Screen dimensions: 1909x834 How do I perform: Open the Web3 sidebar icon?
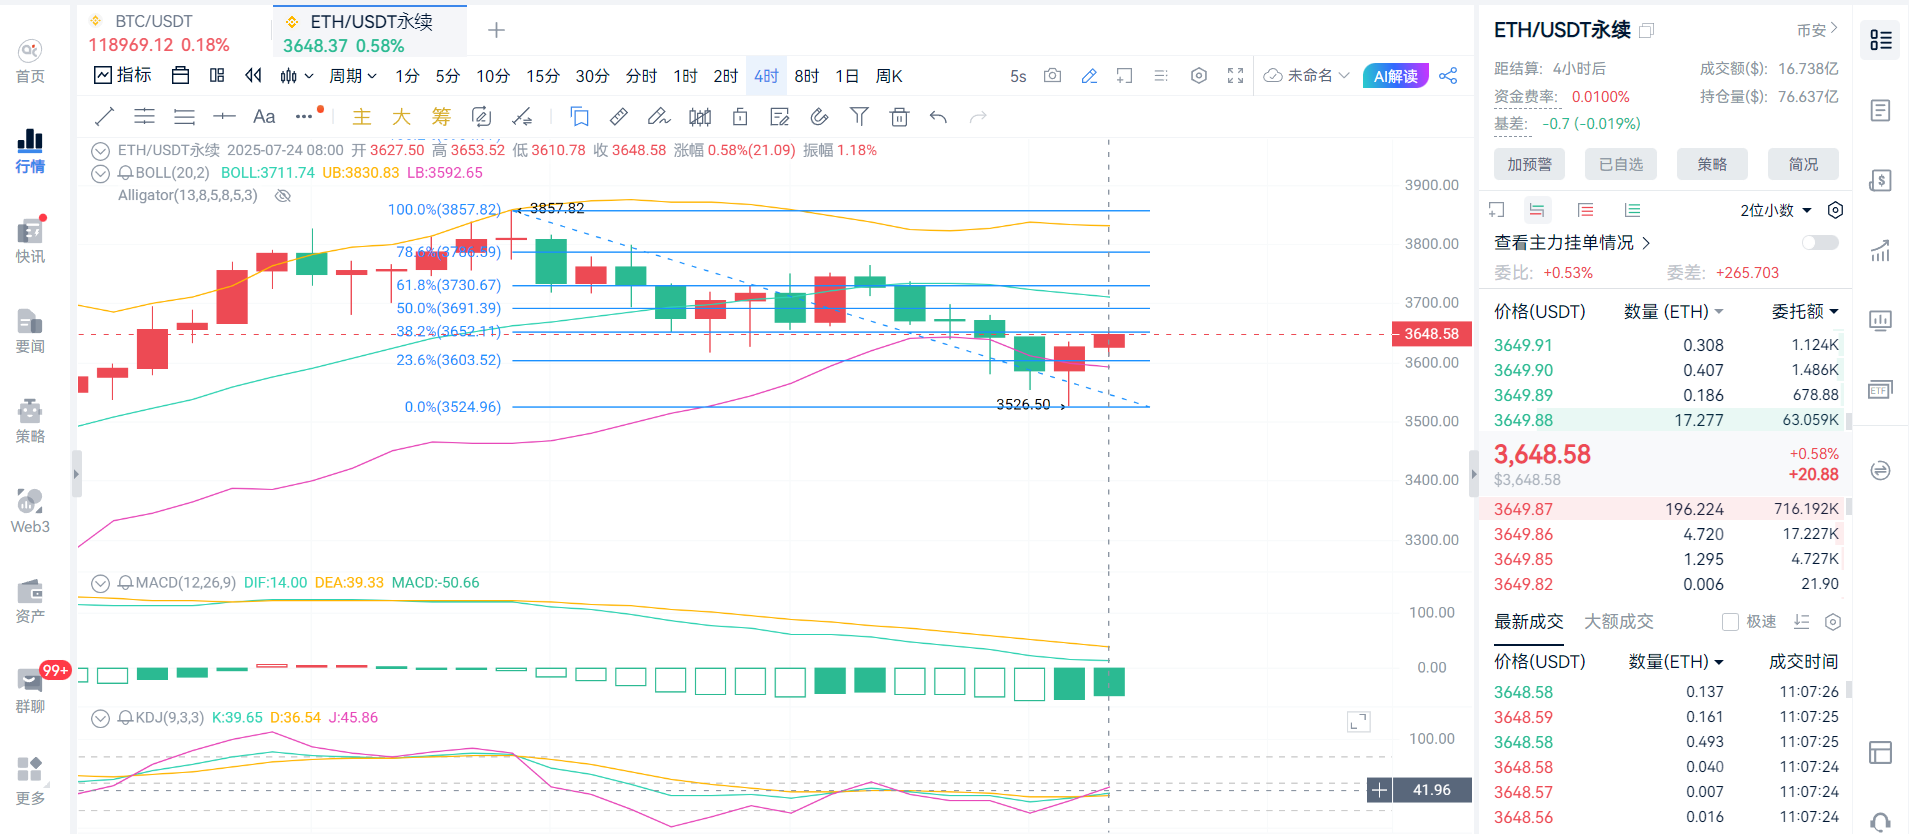click(30, 511)
